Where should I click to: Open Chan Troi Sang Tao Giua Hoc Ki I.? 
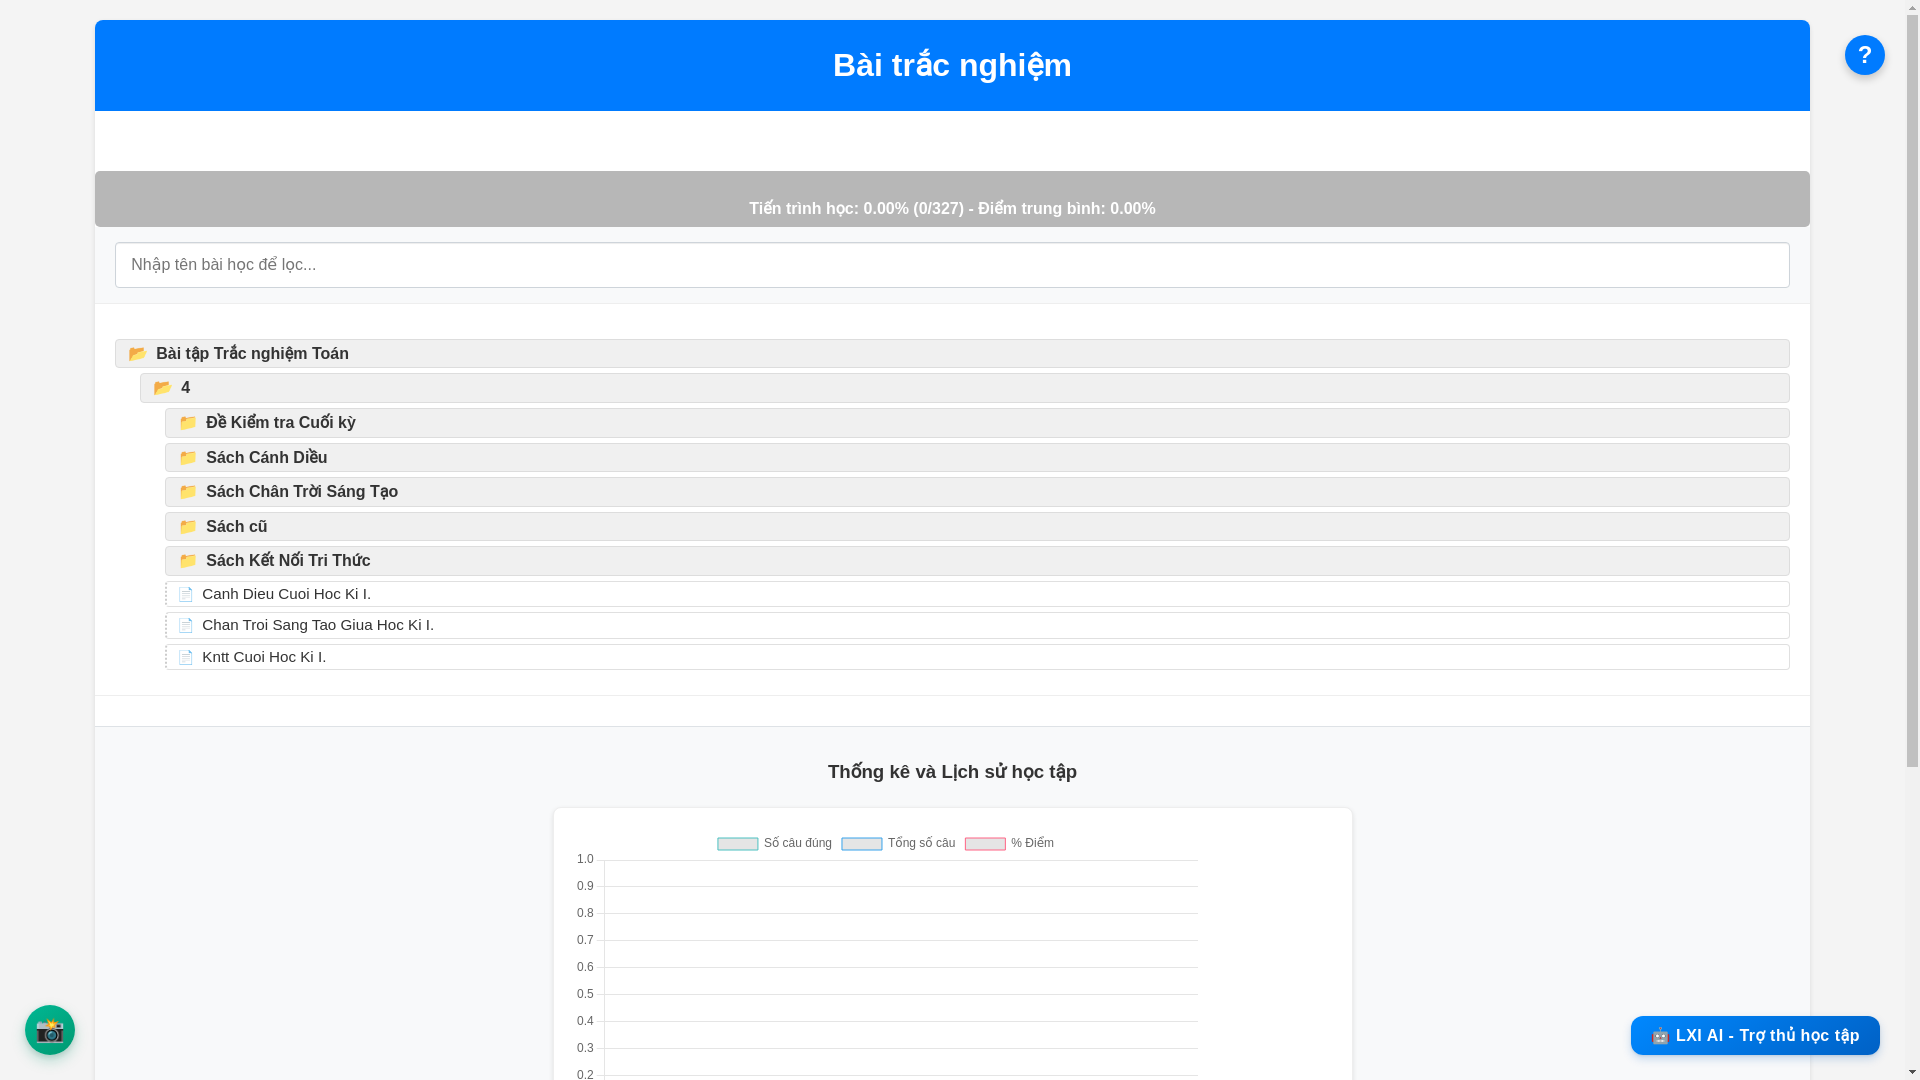click(x=977, y=625)
